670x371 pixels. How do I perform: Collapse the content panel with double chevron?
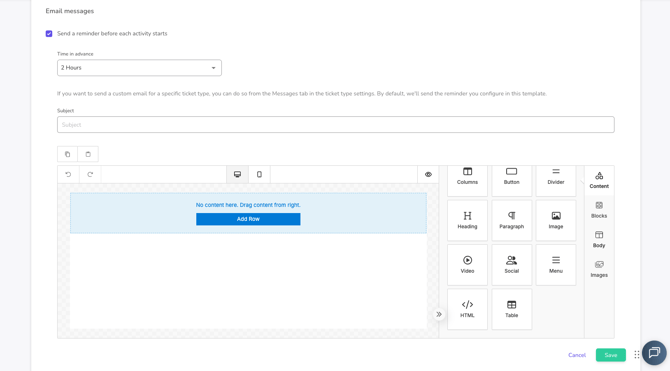pyautogui.click(x=439, y=315)
